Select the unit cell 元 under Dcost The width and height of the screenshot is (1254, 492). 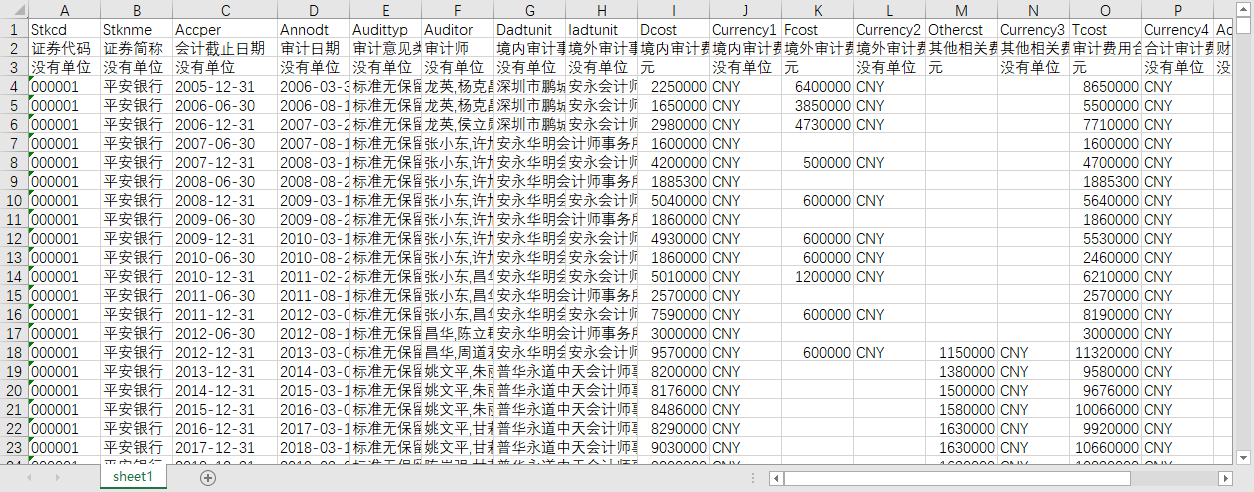(674, 67)
